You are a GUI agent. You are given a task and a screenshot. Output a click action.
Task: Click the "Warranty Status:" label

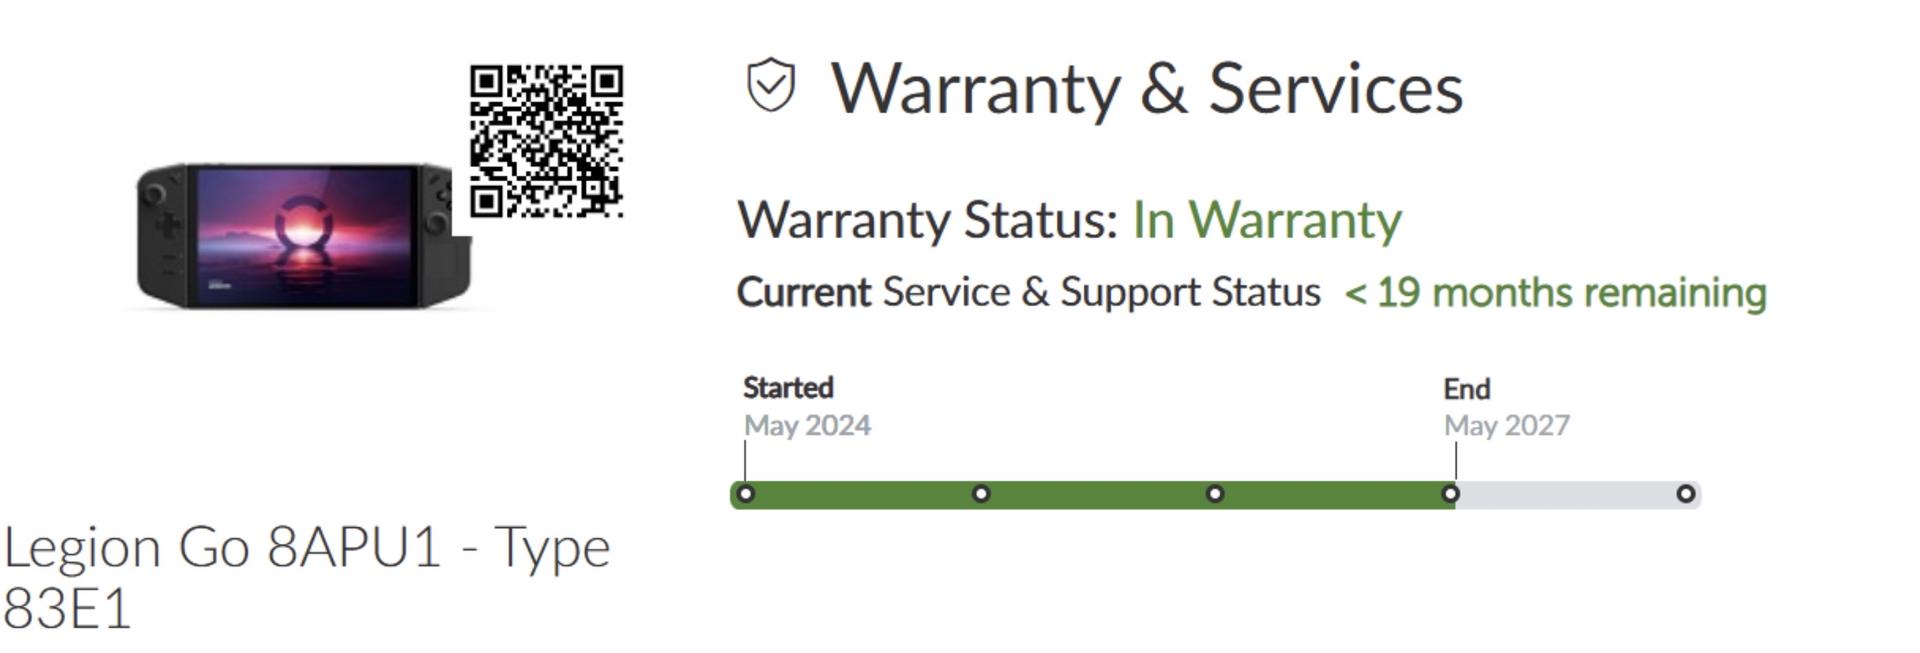[927, 220]
